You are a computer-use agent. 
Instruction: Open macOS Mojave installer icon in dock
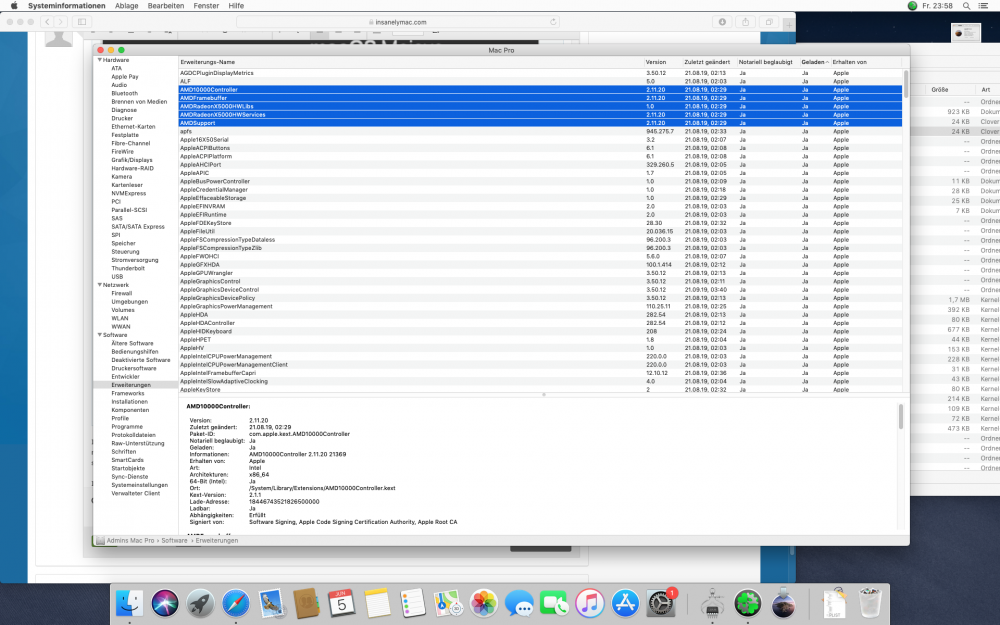[x=783, y=603]
